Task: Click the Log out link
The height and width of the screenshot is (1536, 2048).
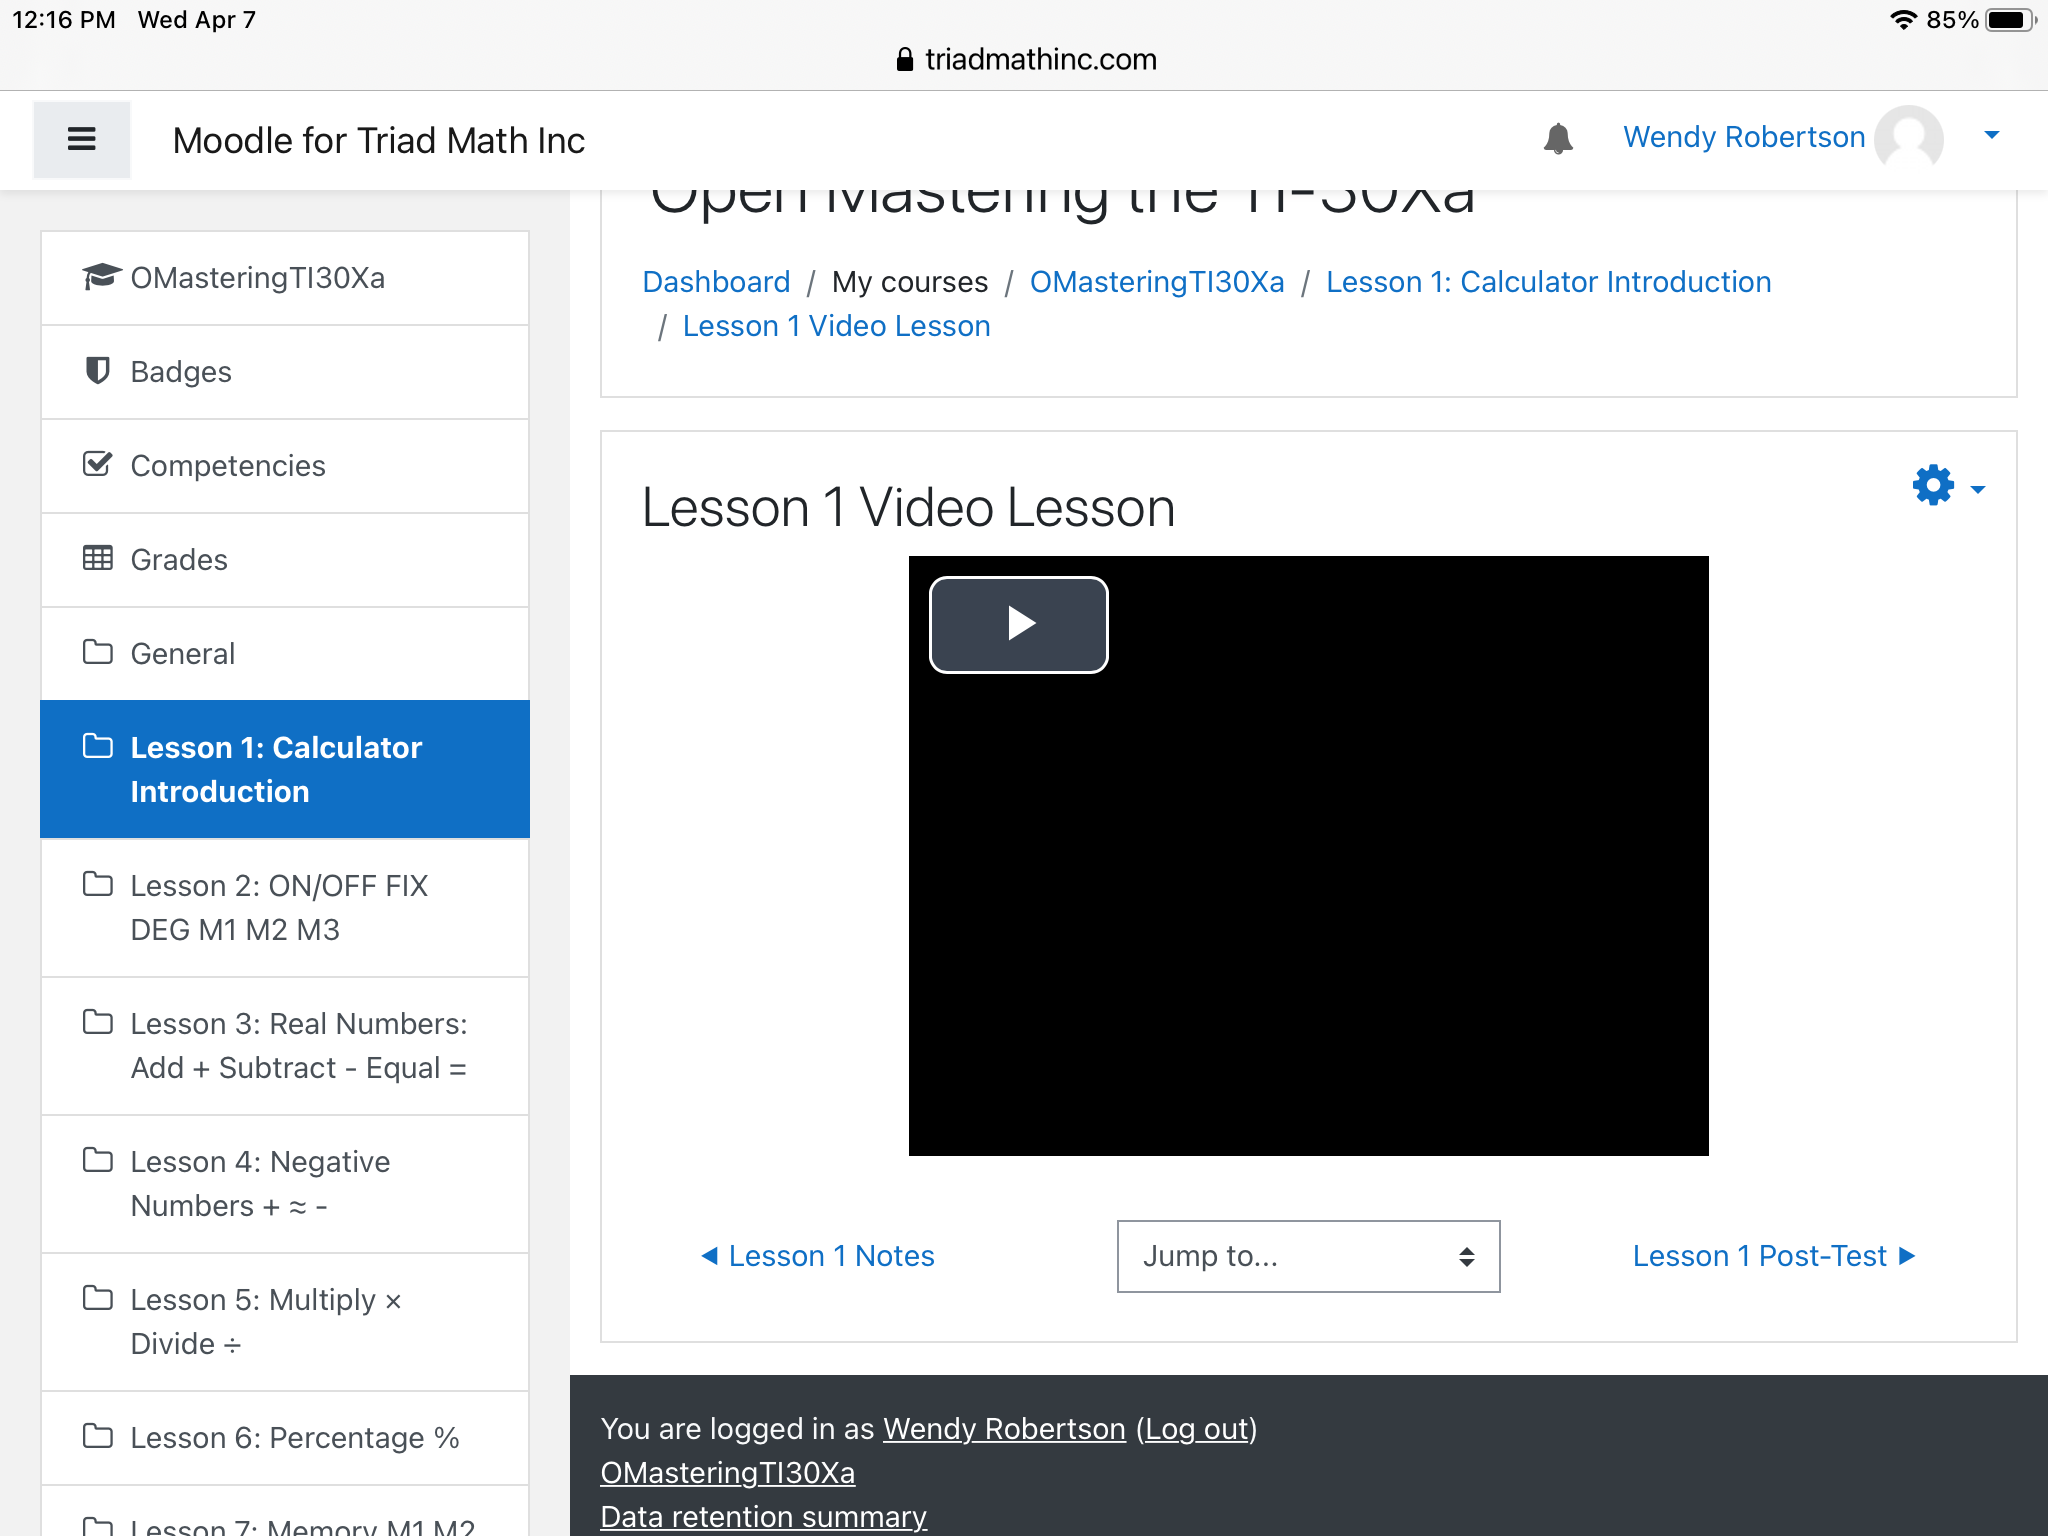Action: tap(1197, 1429)
